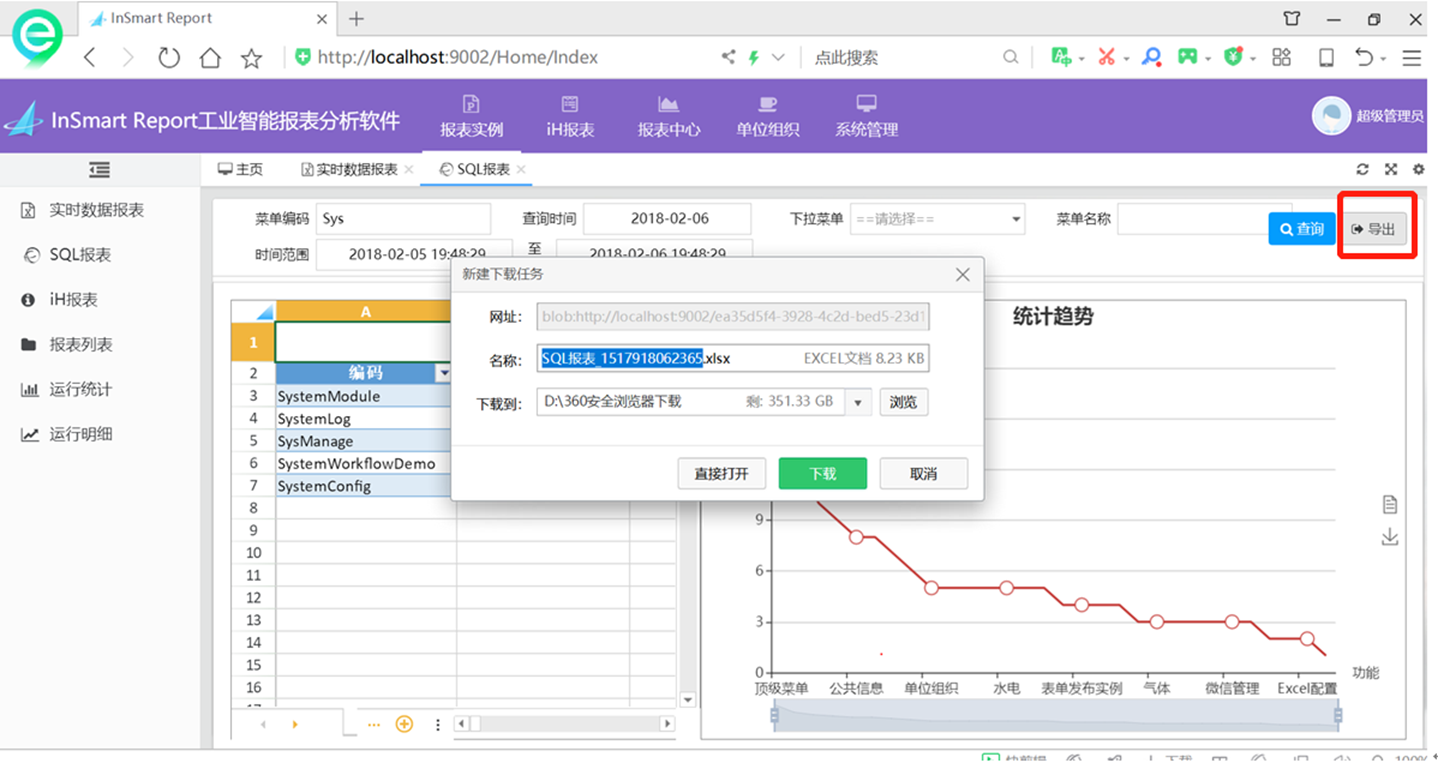The image size is (1438, 763).
Task: Expand the 下拉菜单 ==请选择== dropdown
Action: pos(937,219)
